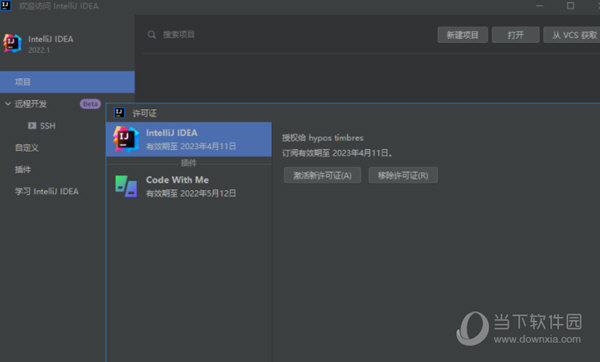Click the '授权给 hypos timbres' text
Viewport: 600px width, 362px height.
click(x=323, y=138)
